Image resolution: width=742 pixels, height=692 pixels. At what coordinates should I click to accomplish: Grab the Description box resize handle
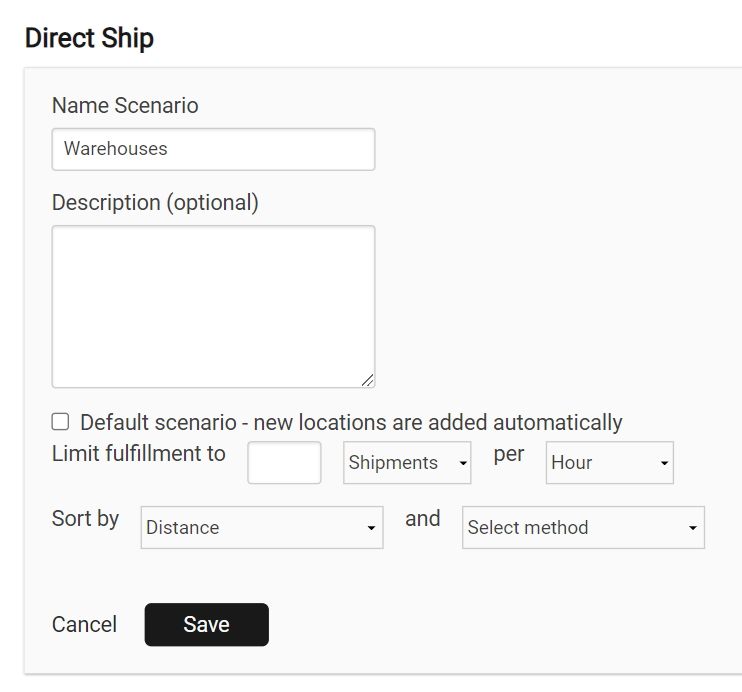tap(367, 379)
